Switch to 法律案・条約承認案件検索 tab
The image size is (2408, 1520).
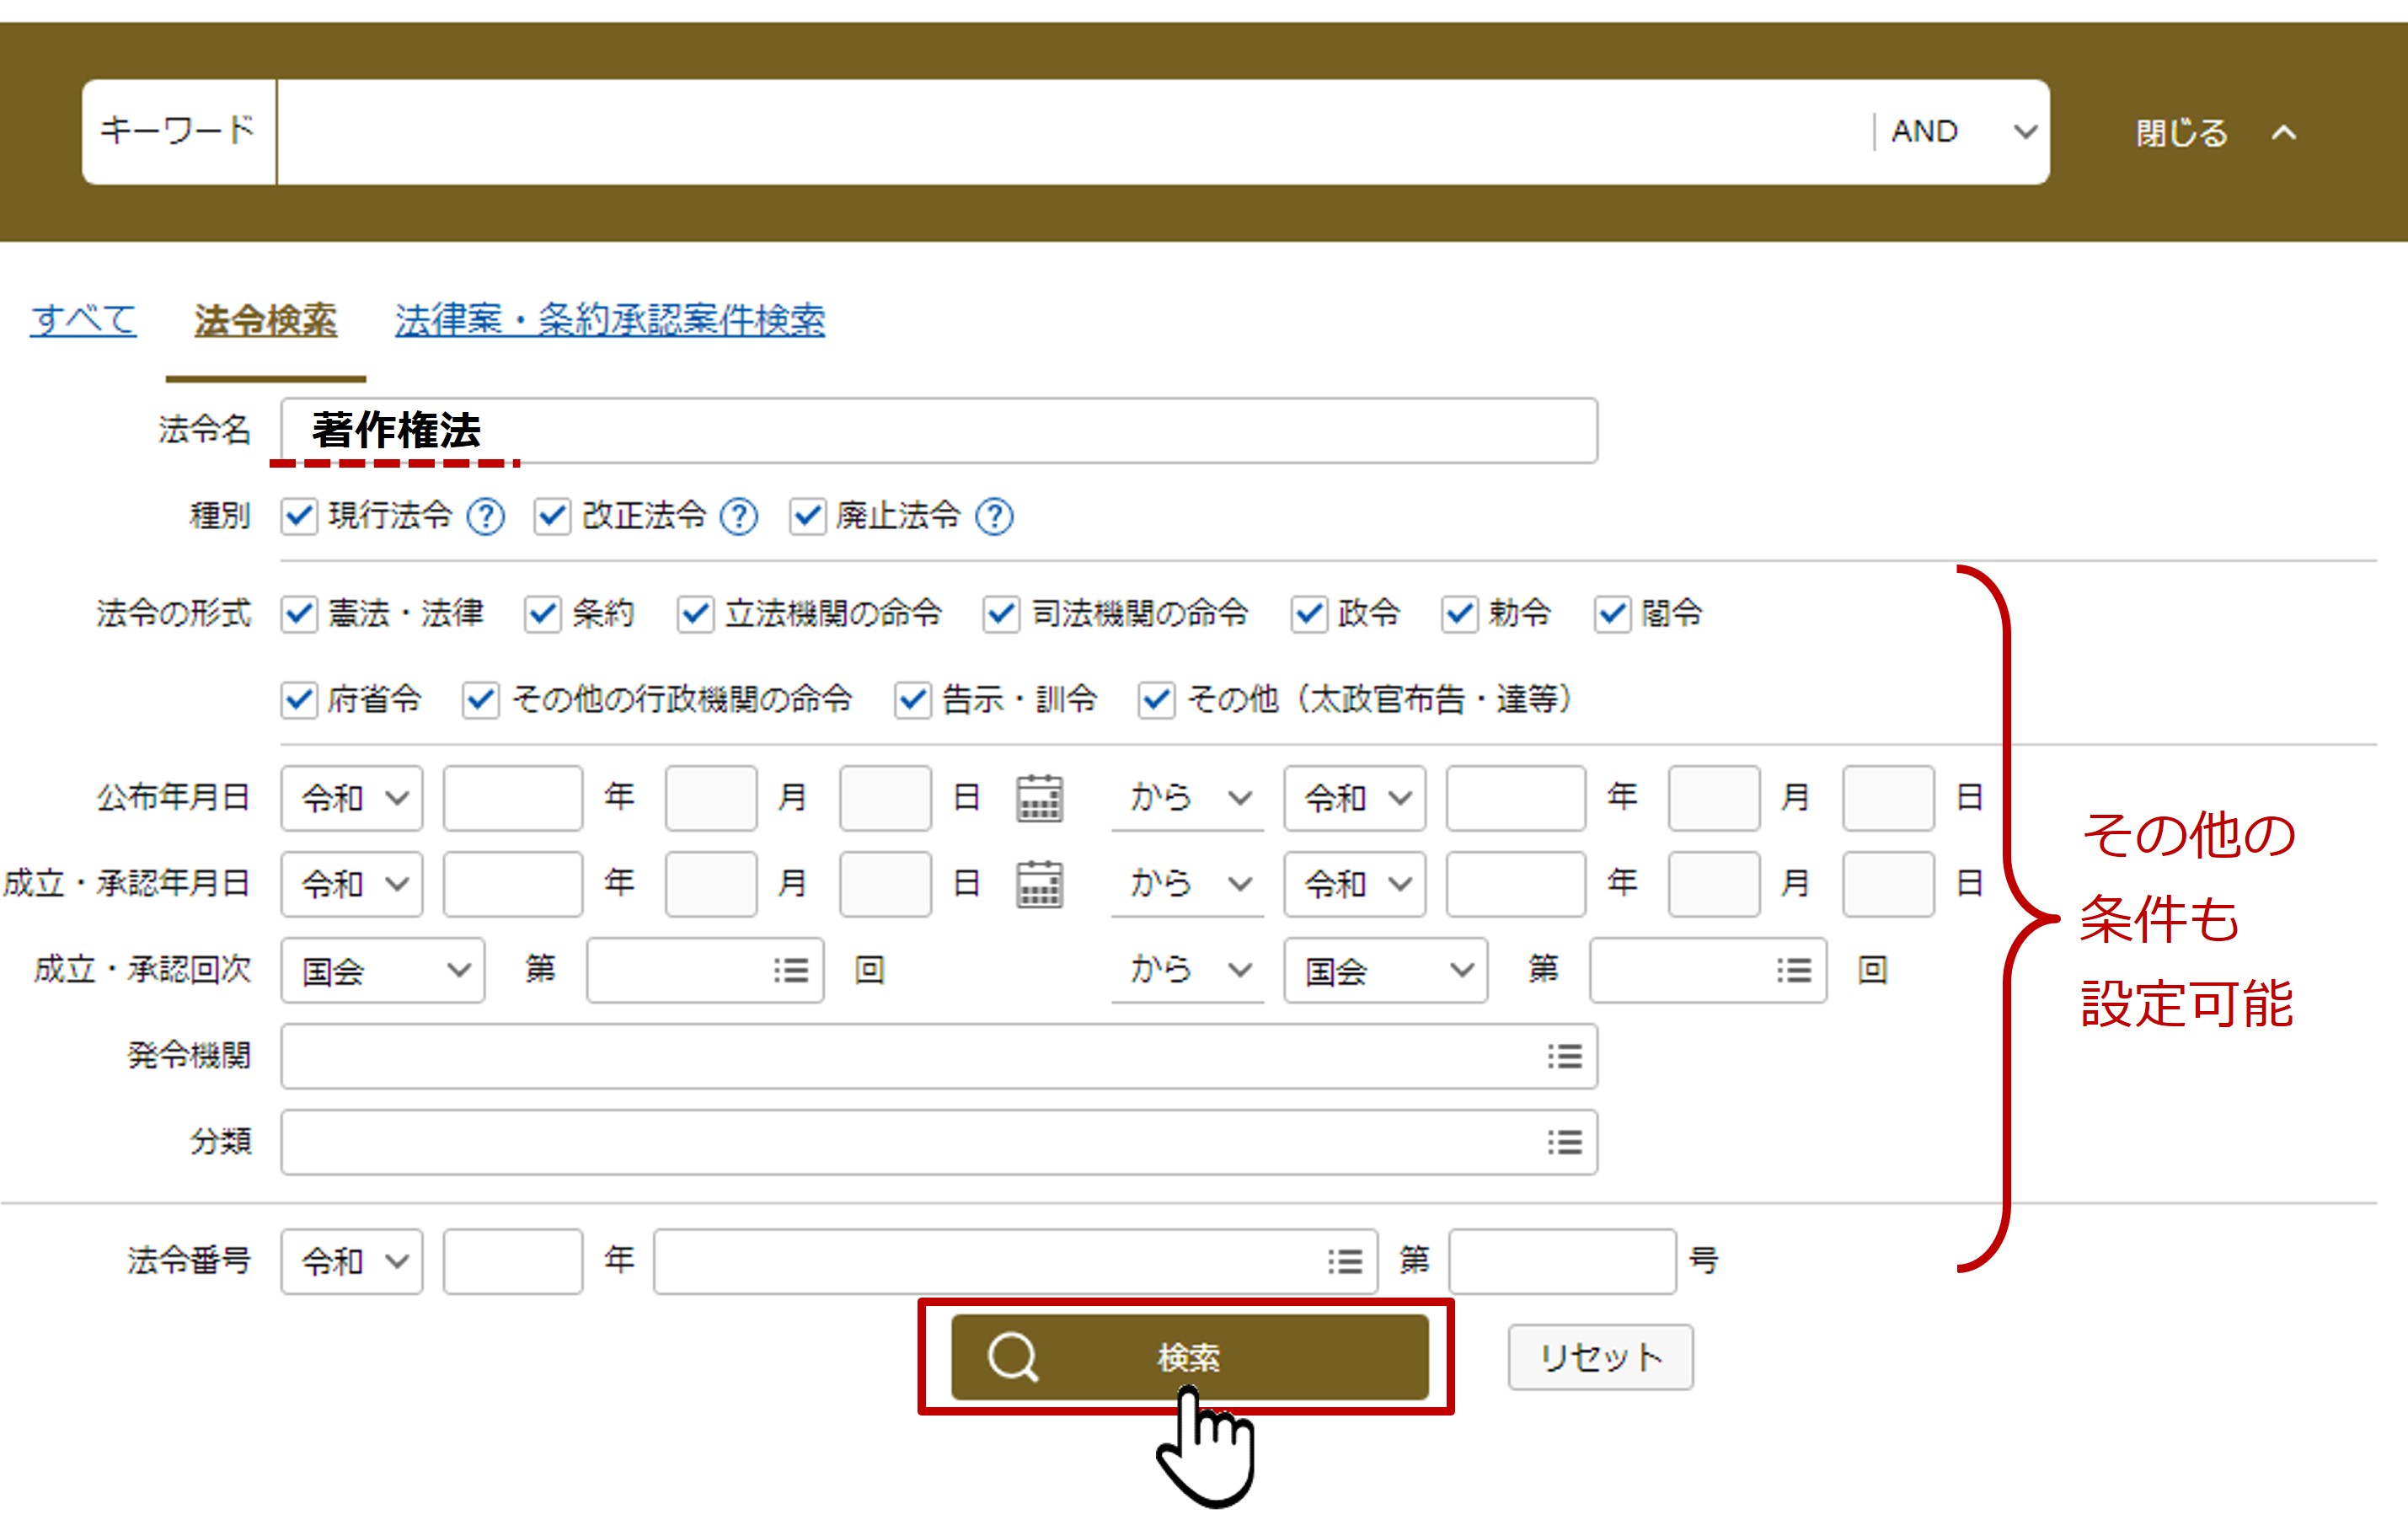click(609, 320)
